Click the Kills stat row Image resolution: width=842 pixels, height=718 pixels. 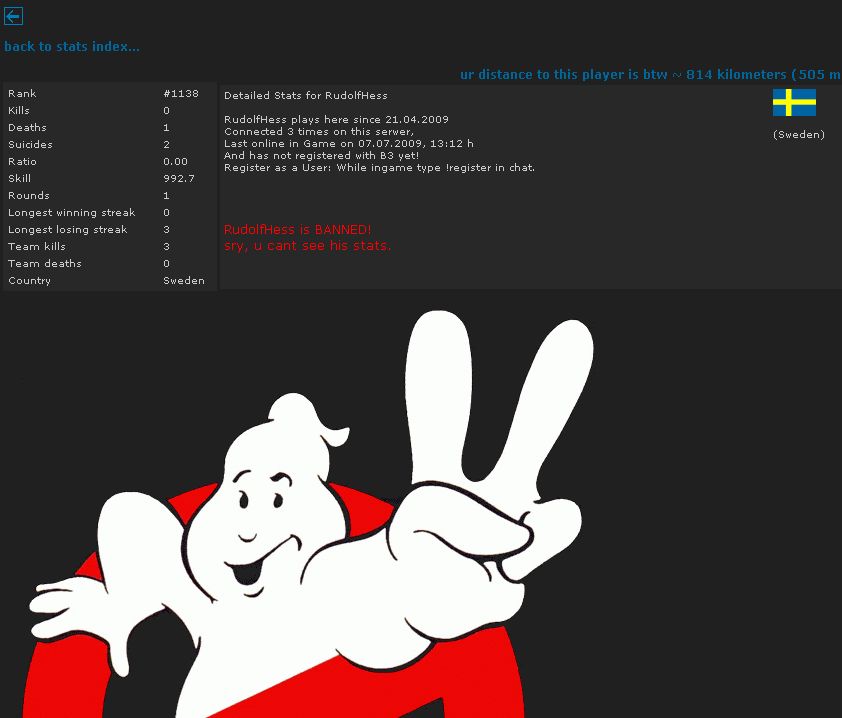tap(108, 110)
